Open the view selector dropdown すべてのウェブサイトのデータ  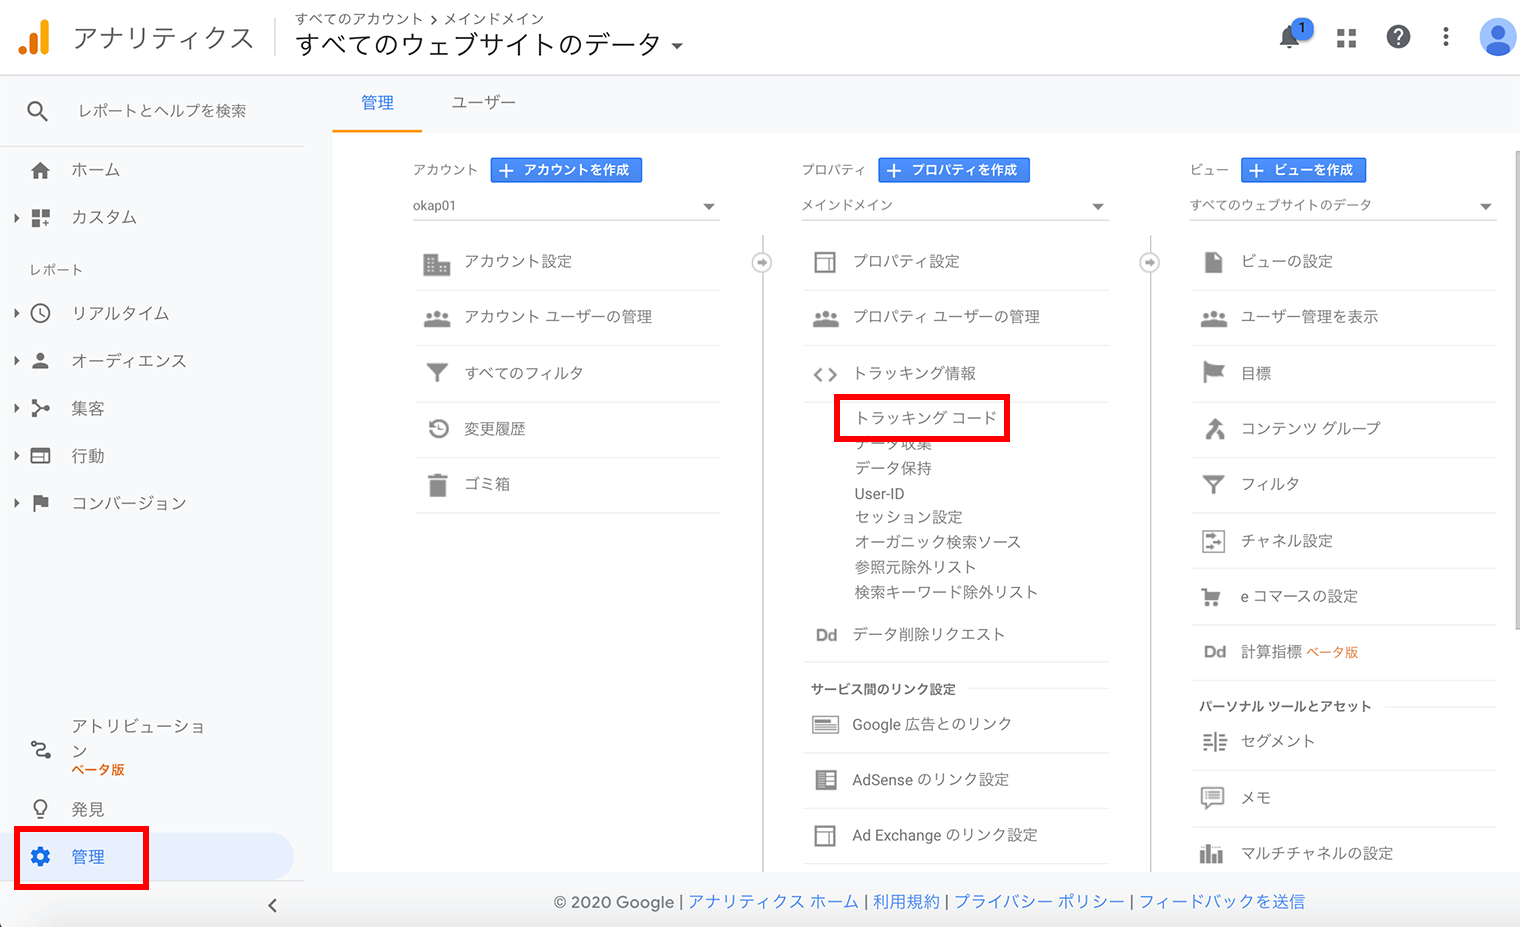point(1343,206)
